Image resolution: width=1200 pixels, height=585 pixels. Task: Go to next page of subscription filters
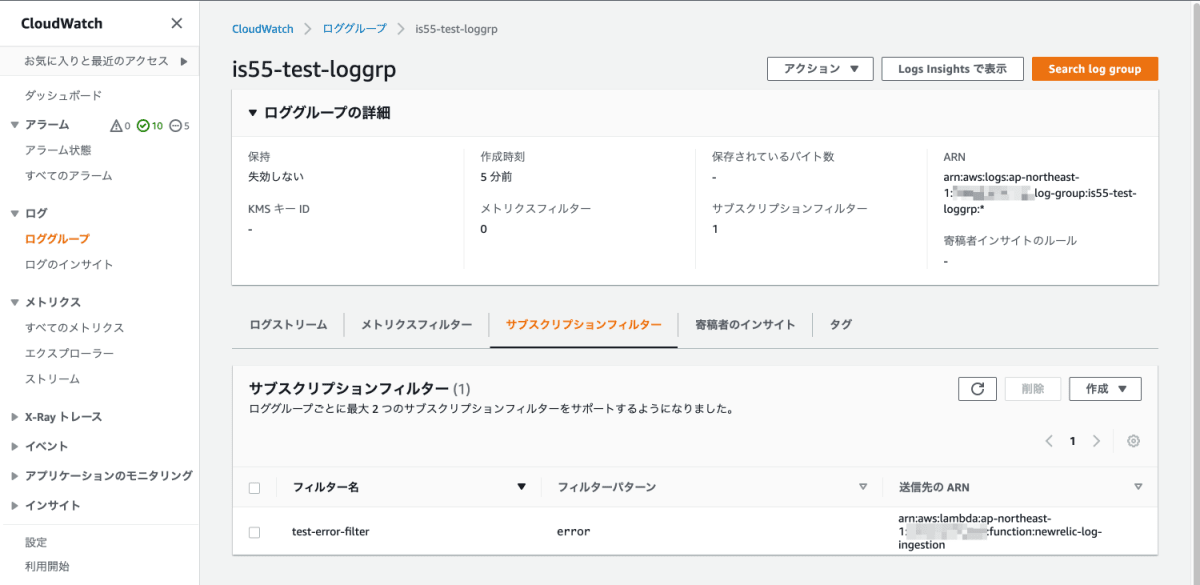(x=1096, y=441)
